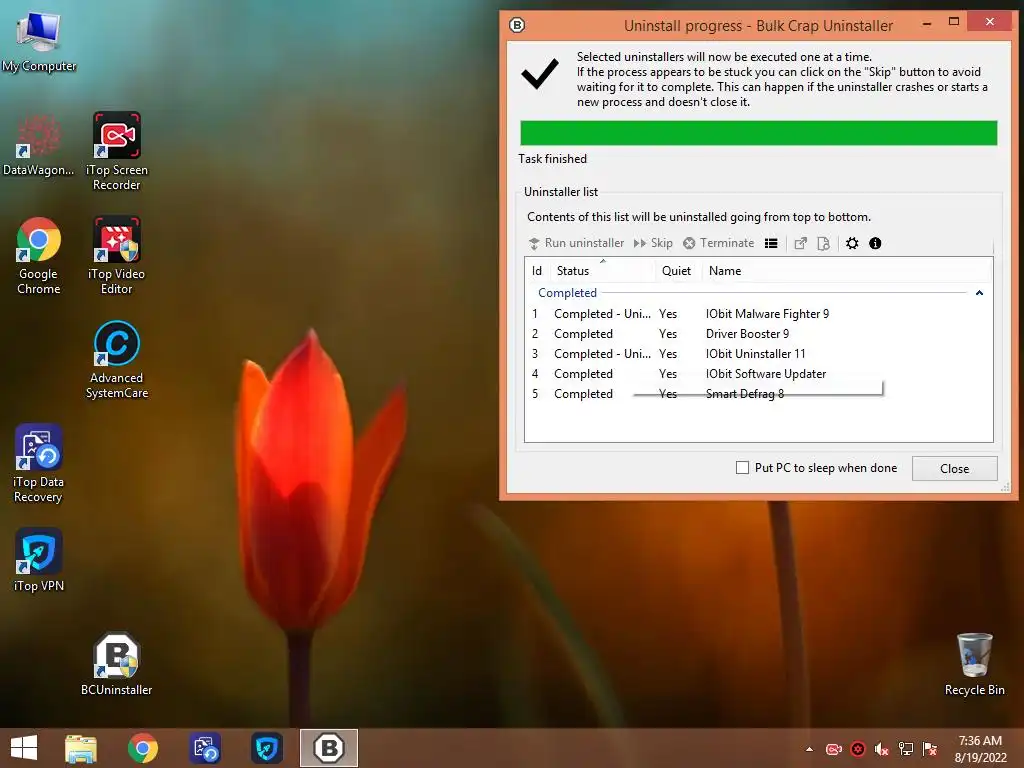This screenshot has width=1024, height=768.
Task: Select Advanced SystemCare desktop icon
Action: coord(116,360)
